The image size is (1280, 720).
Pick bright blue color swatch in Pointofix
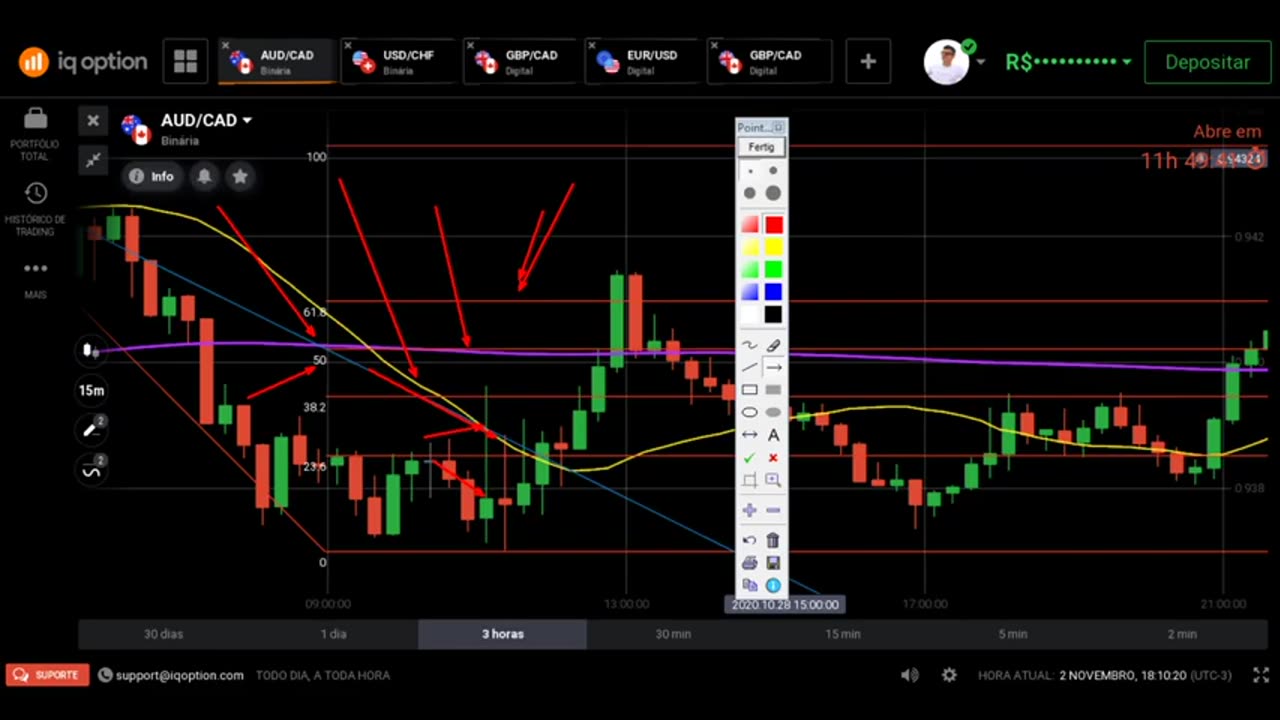tap(773, 292)
